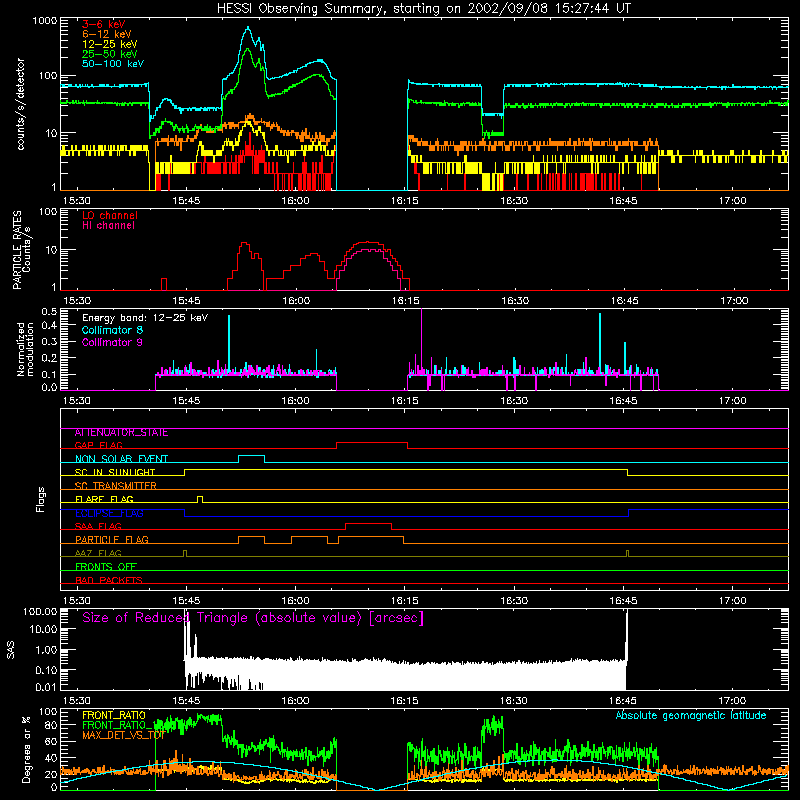Click the LO channel legend label
The image size is (800, 800).
tap(110, 215)
